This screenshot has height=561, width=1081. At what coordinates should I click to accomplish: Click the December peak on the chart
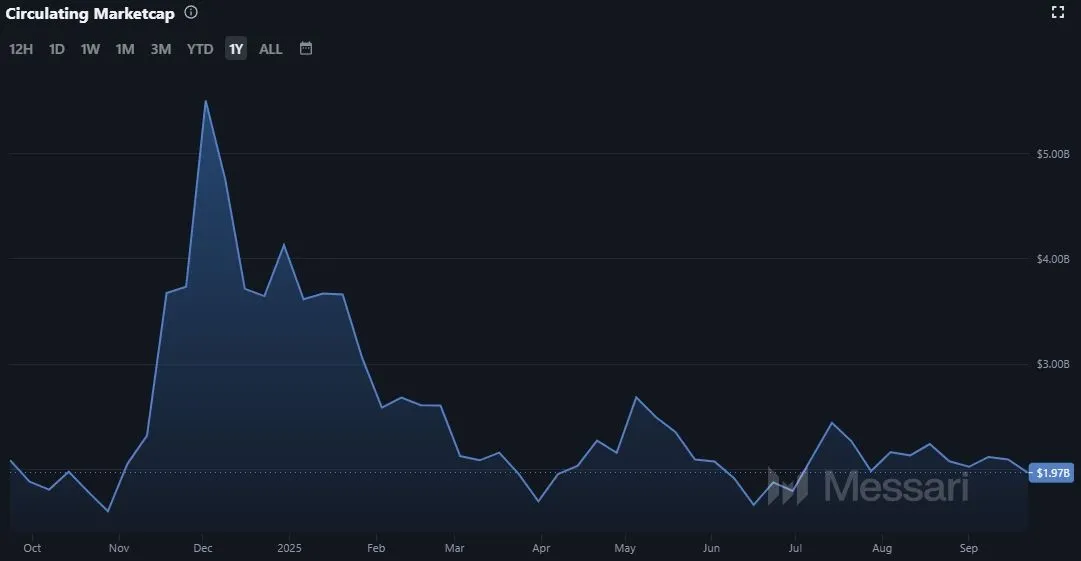point(205,101)
